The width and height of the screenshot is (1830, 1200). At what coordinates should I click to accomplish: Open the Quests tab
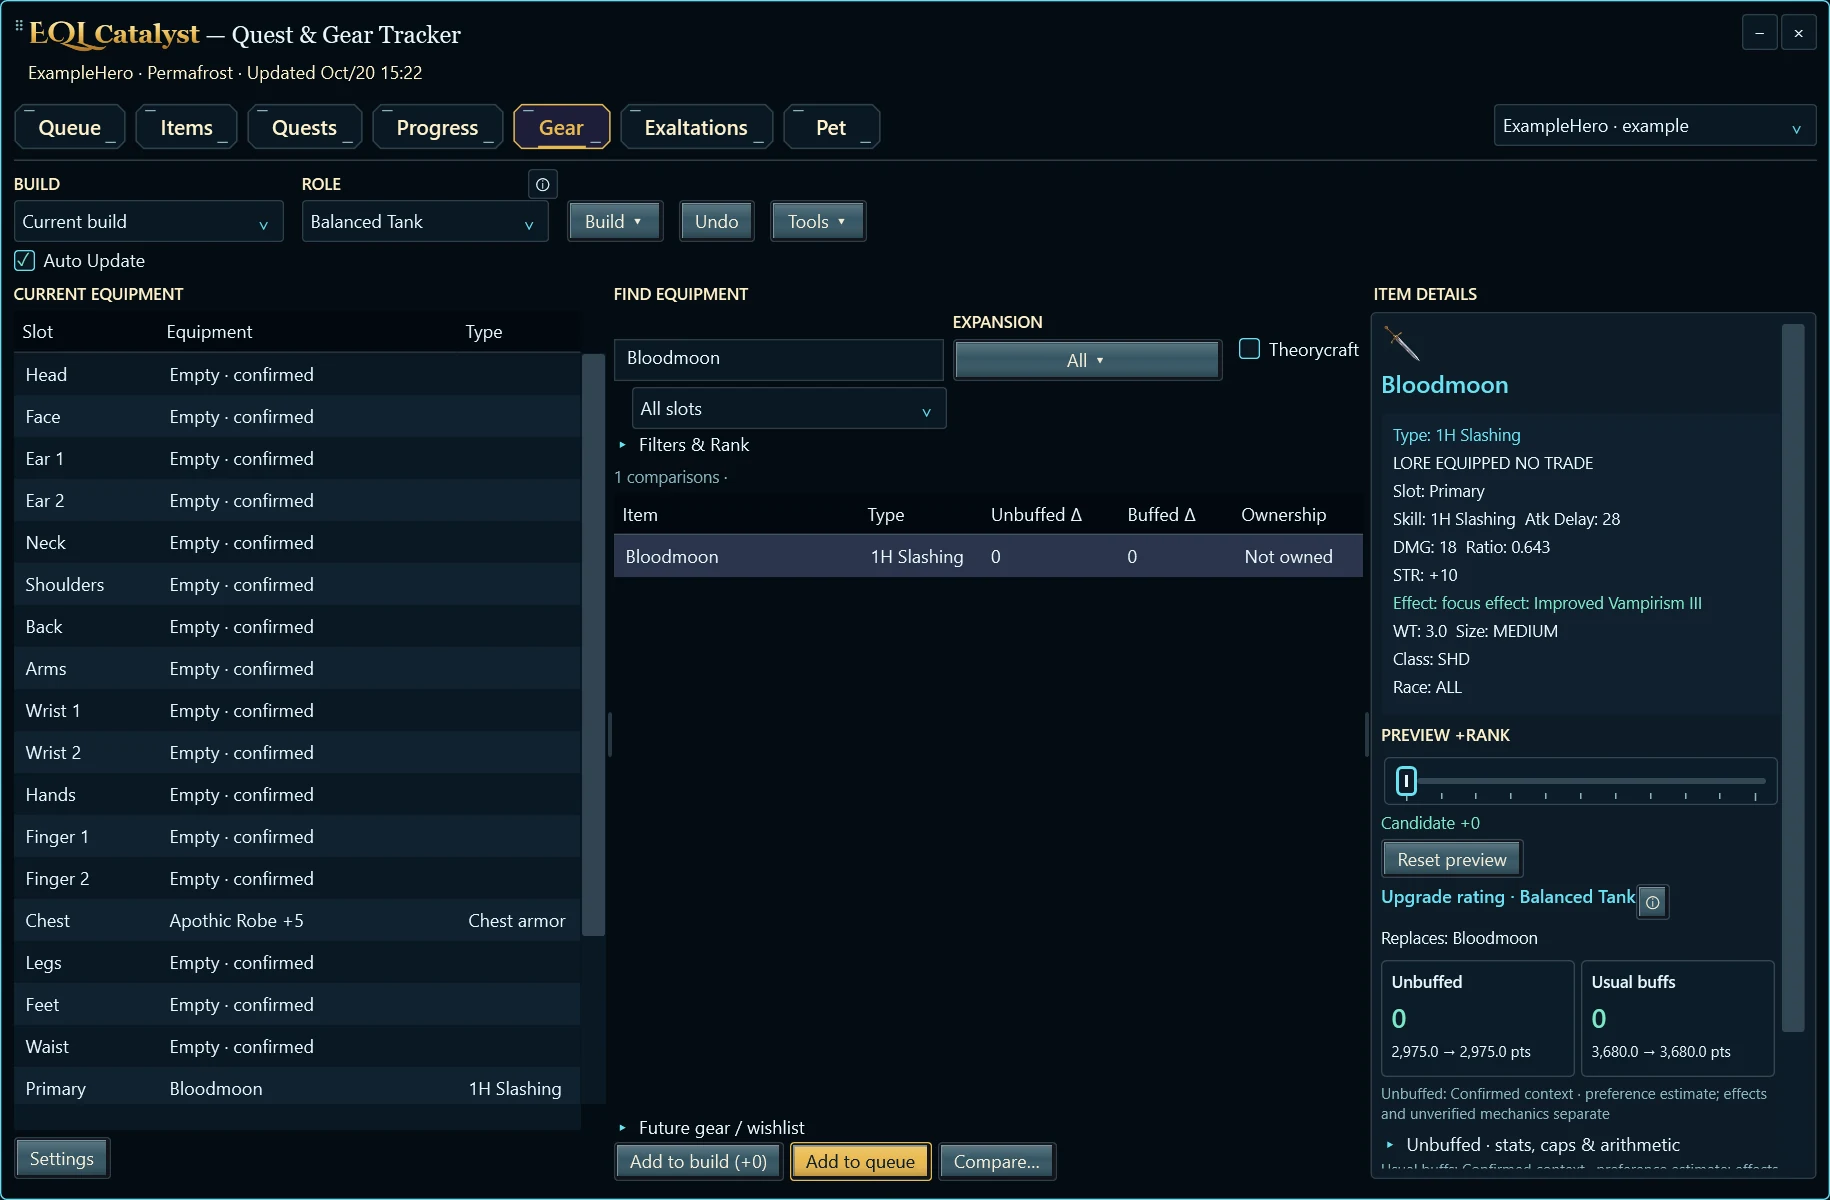[304, 127]
